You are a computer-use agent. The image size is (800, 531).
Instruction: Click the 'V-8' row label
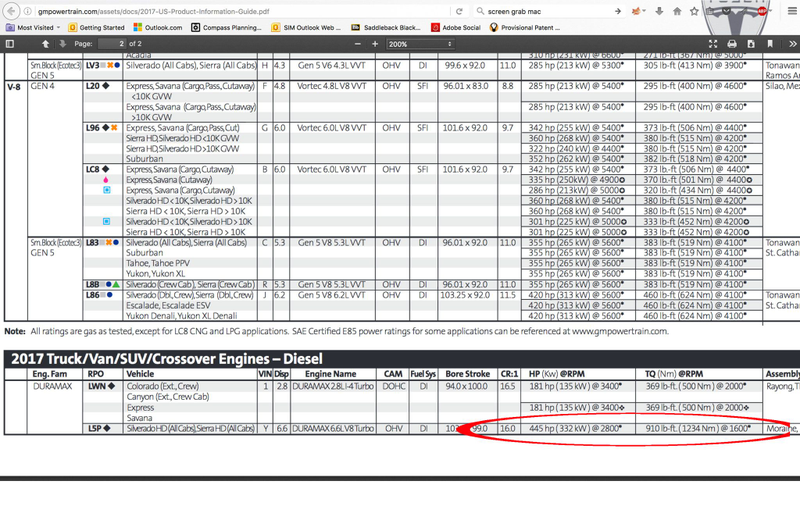14,87
